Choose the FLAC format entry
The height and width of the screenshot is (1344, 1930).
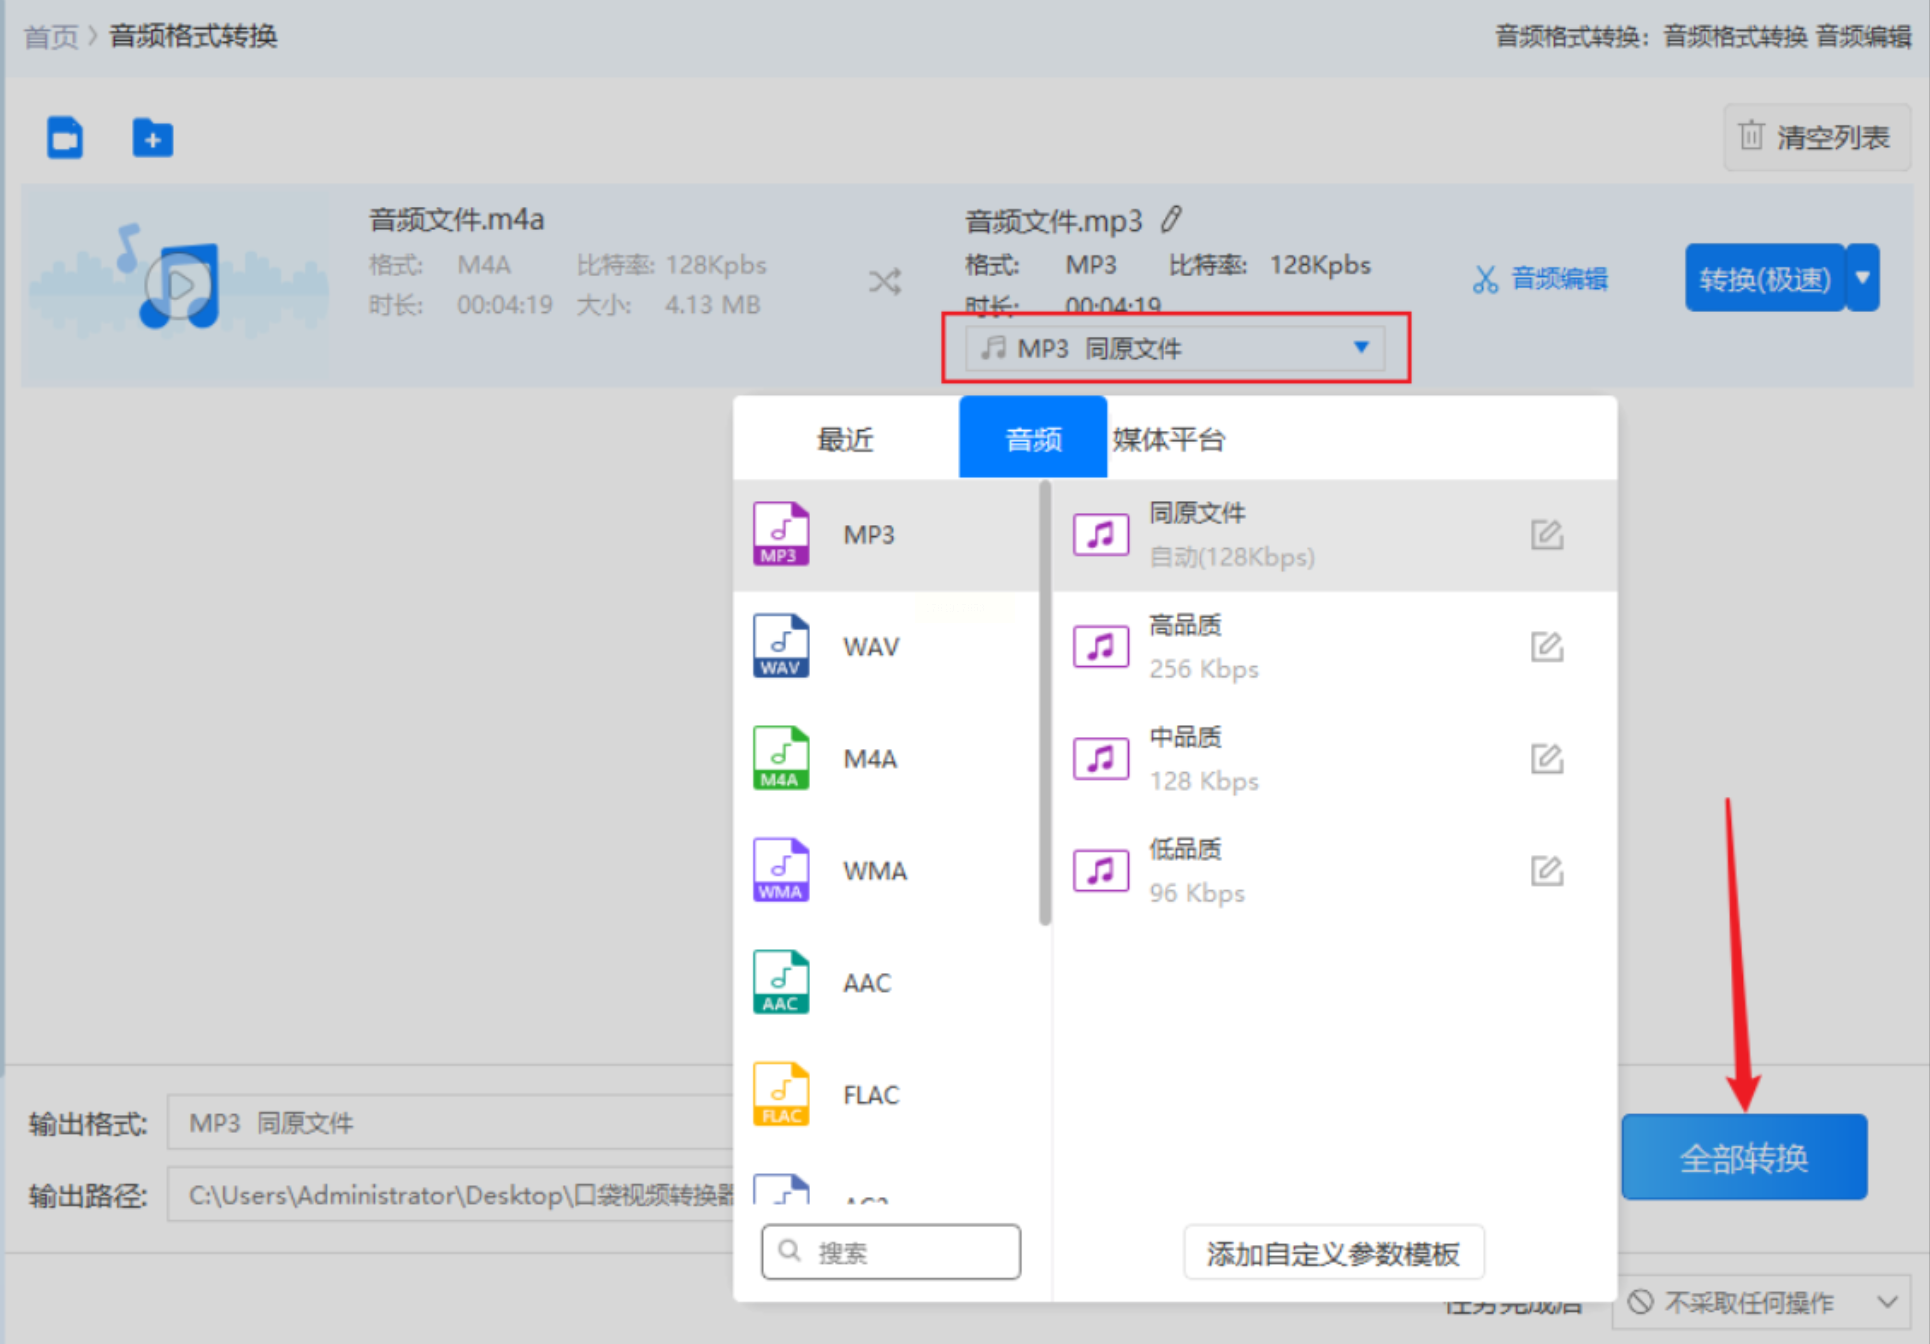pos(870,1095)
